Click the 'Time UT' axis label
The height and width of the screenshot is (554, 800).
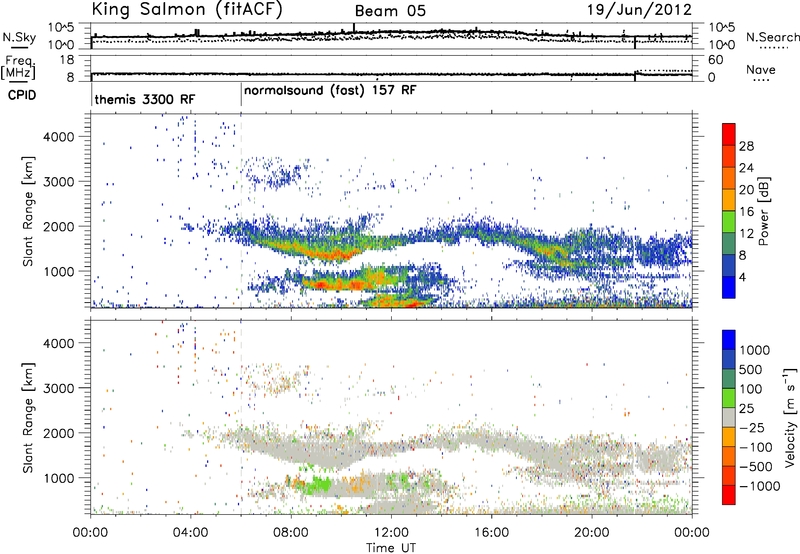point(391,548)
